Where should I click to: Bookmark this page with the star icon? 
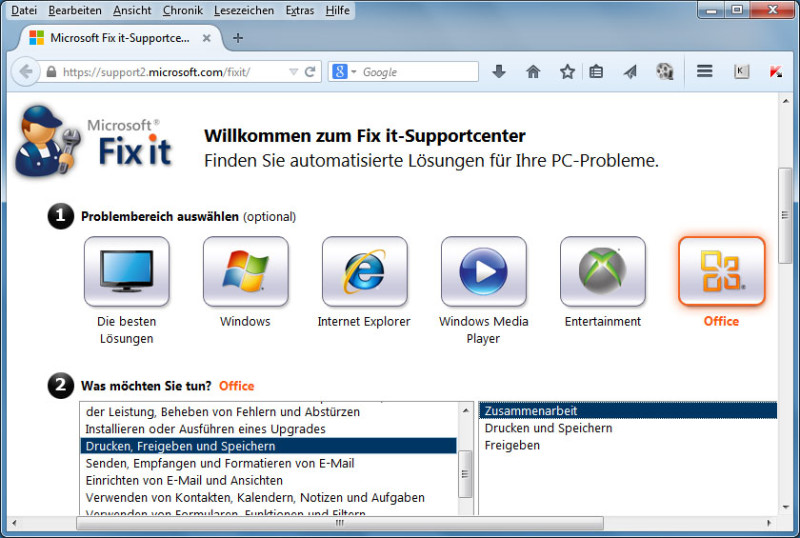coord(567,71)
